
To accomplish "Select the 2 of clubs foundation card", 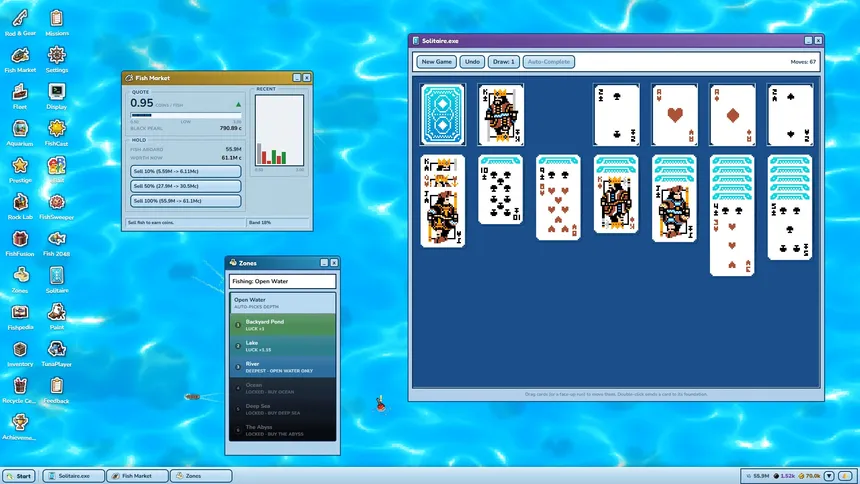I will click(616, 115).
